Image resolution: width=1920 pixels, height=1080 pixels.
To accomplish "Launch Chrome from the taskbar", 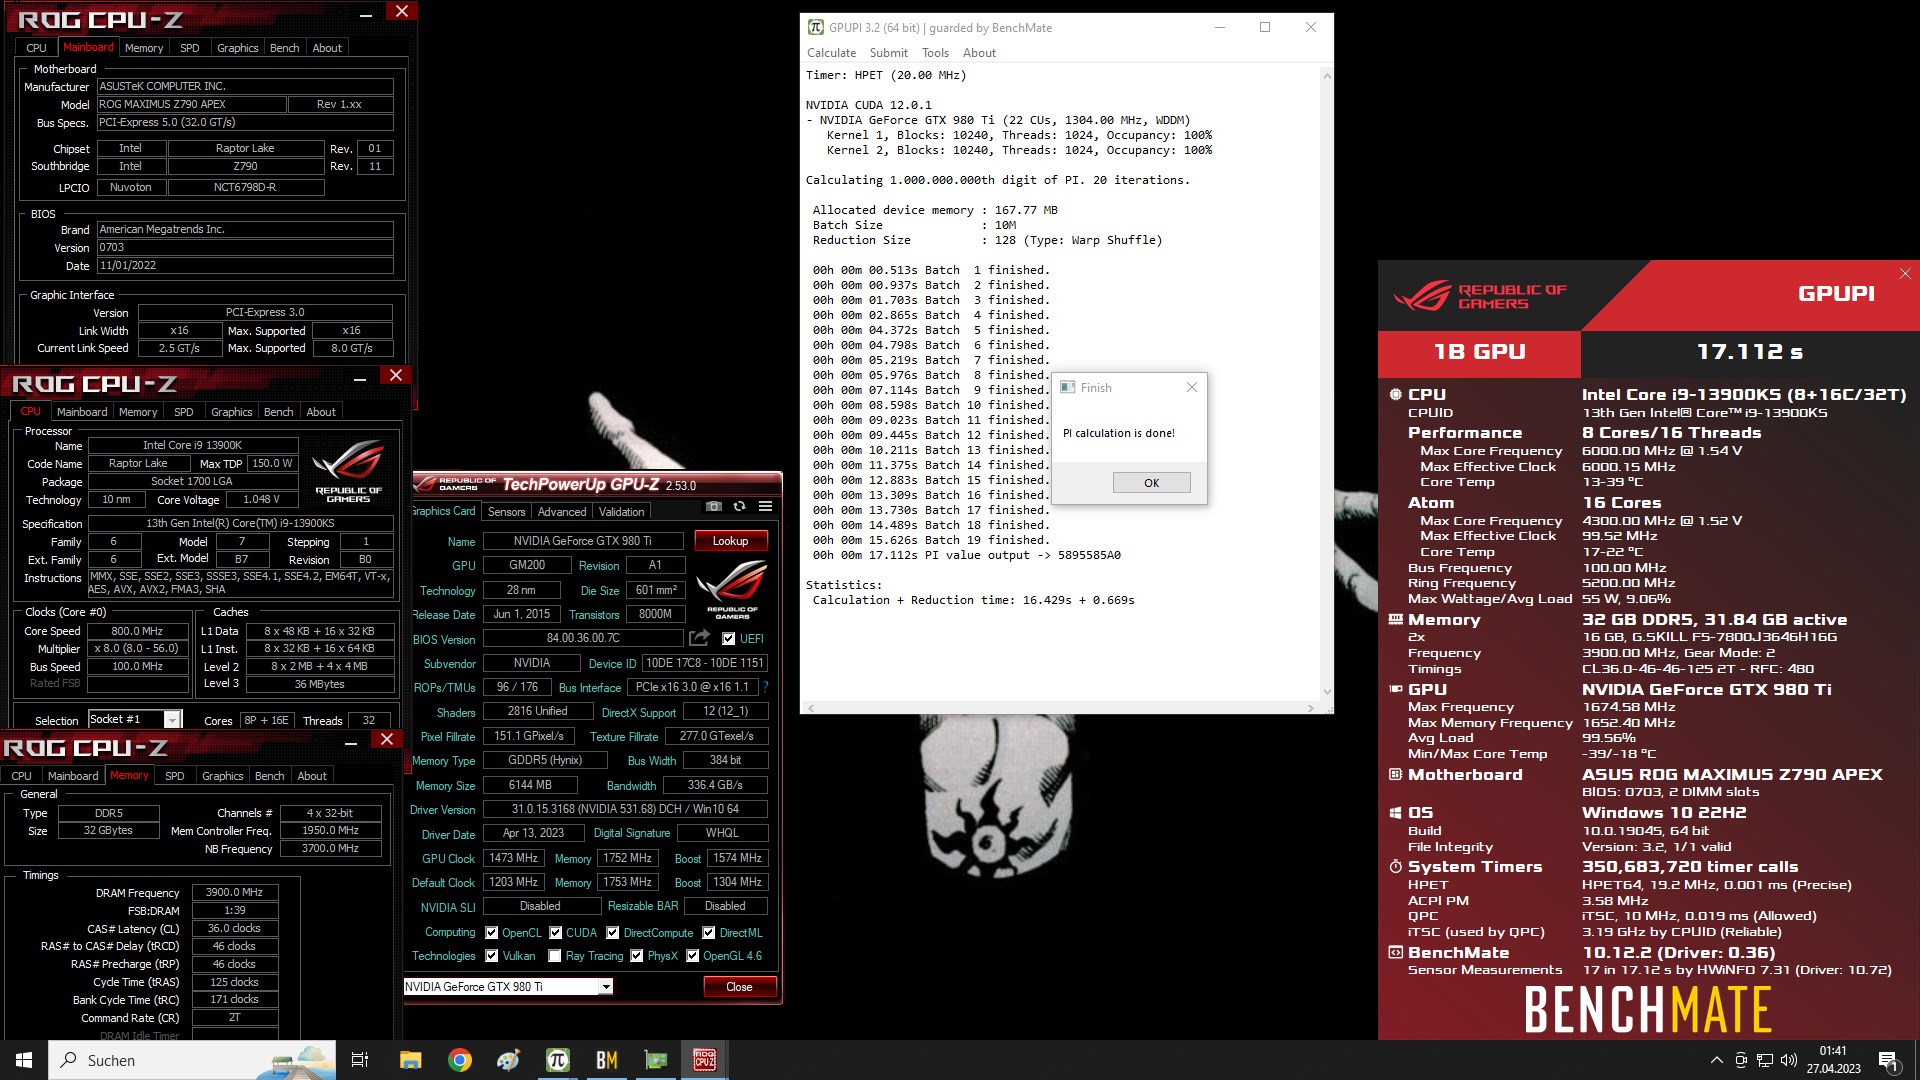I will 459,1060.
